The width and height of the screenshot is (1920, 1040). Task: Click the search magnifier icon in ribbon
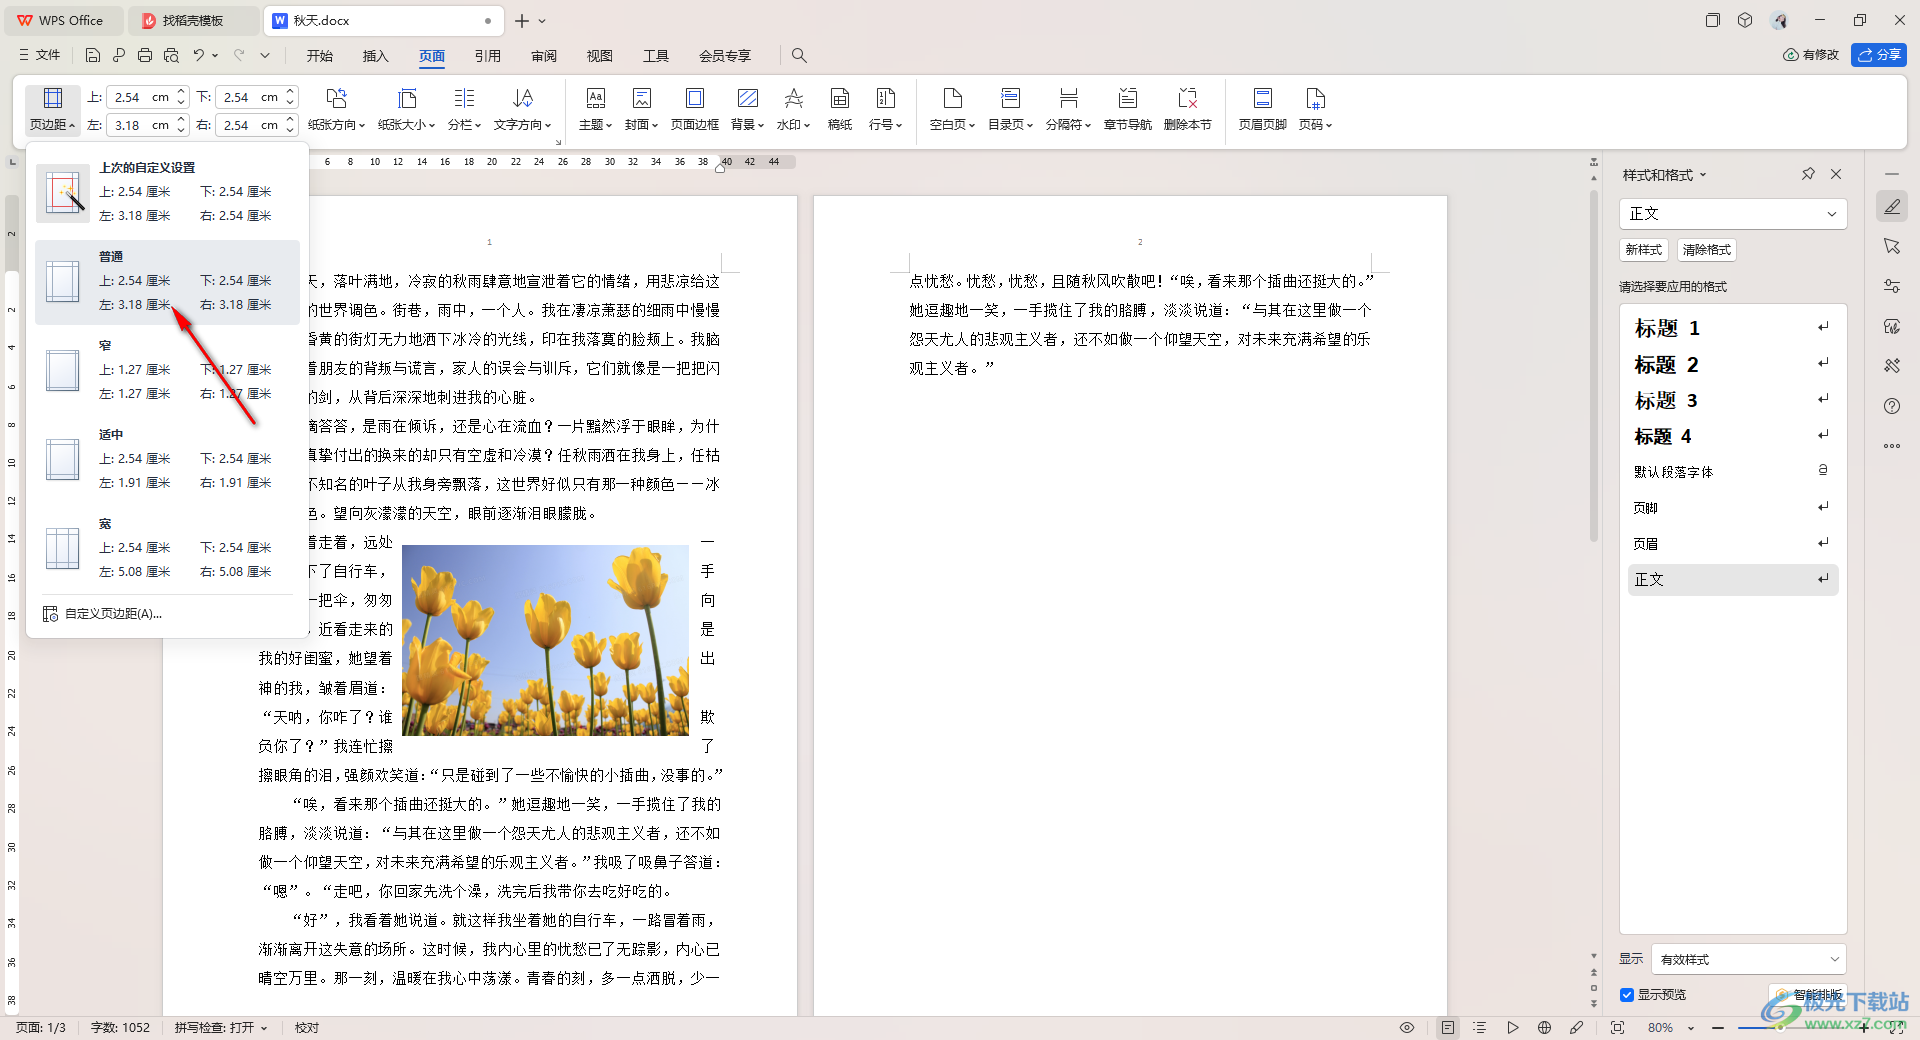point(799,55)
